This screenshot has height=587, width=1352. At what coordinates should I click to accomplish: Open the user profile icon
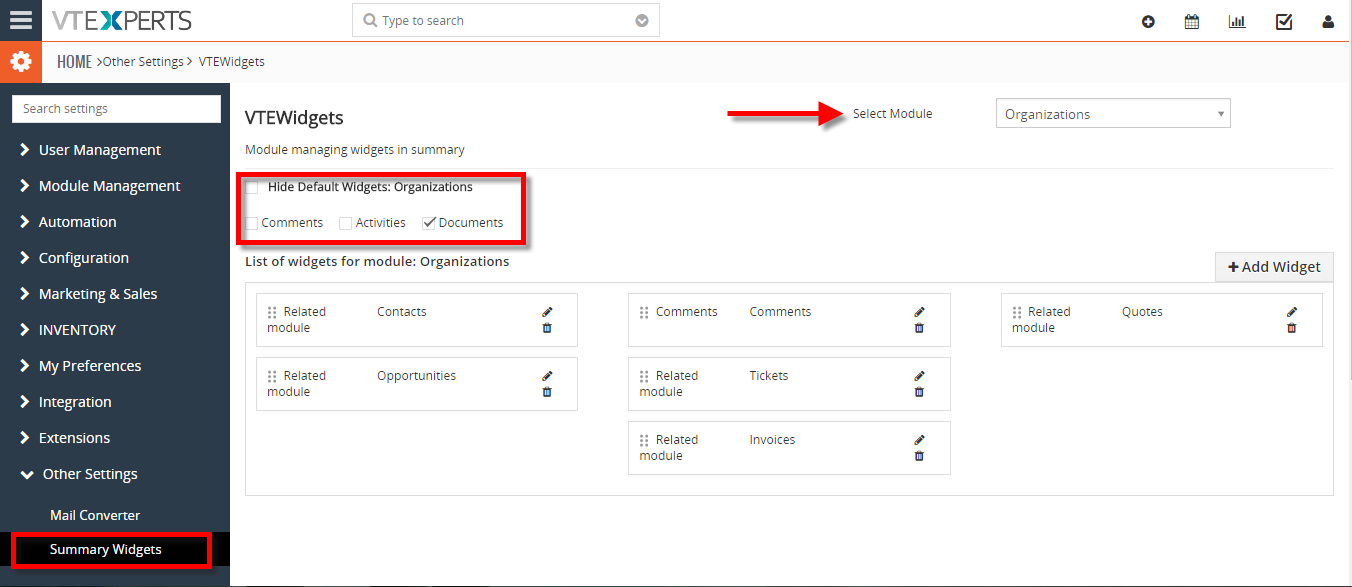click(1328, 21)
